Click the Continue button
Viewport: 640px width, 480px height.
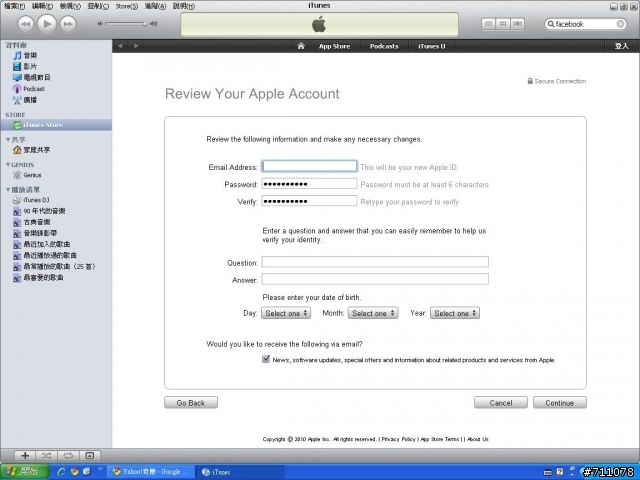pos(560,402)
